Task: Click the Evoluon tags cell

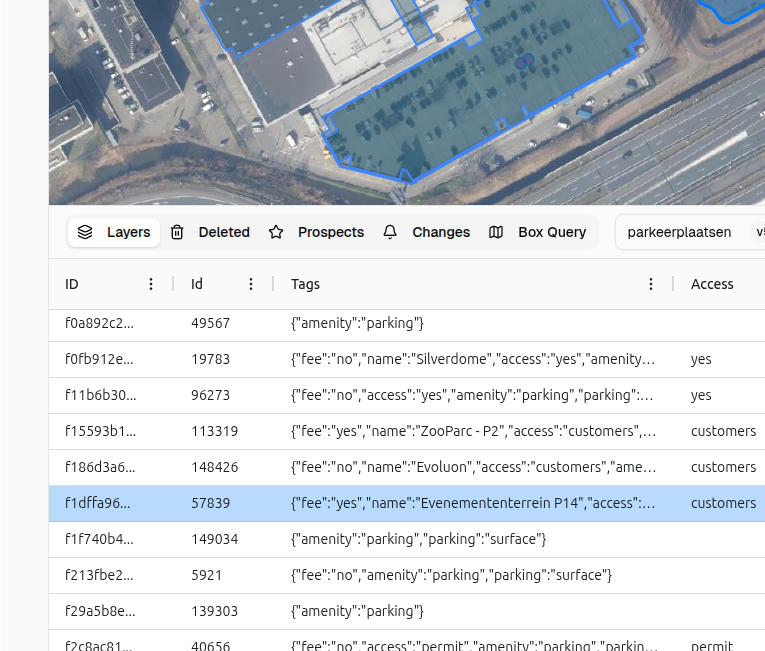Action: (473, 468)
